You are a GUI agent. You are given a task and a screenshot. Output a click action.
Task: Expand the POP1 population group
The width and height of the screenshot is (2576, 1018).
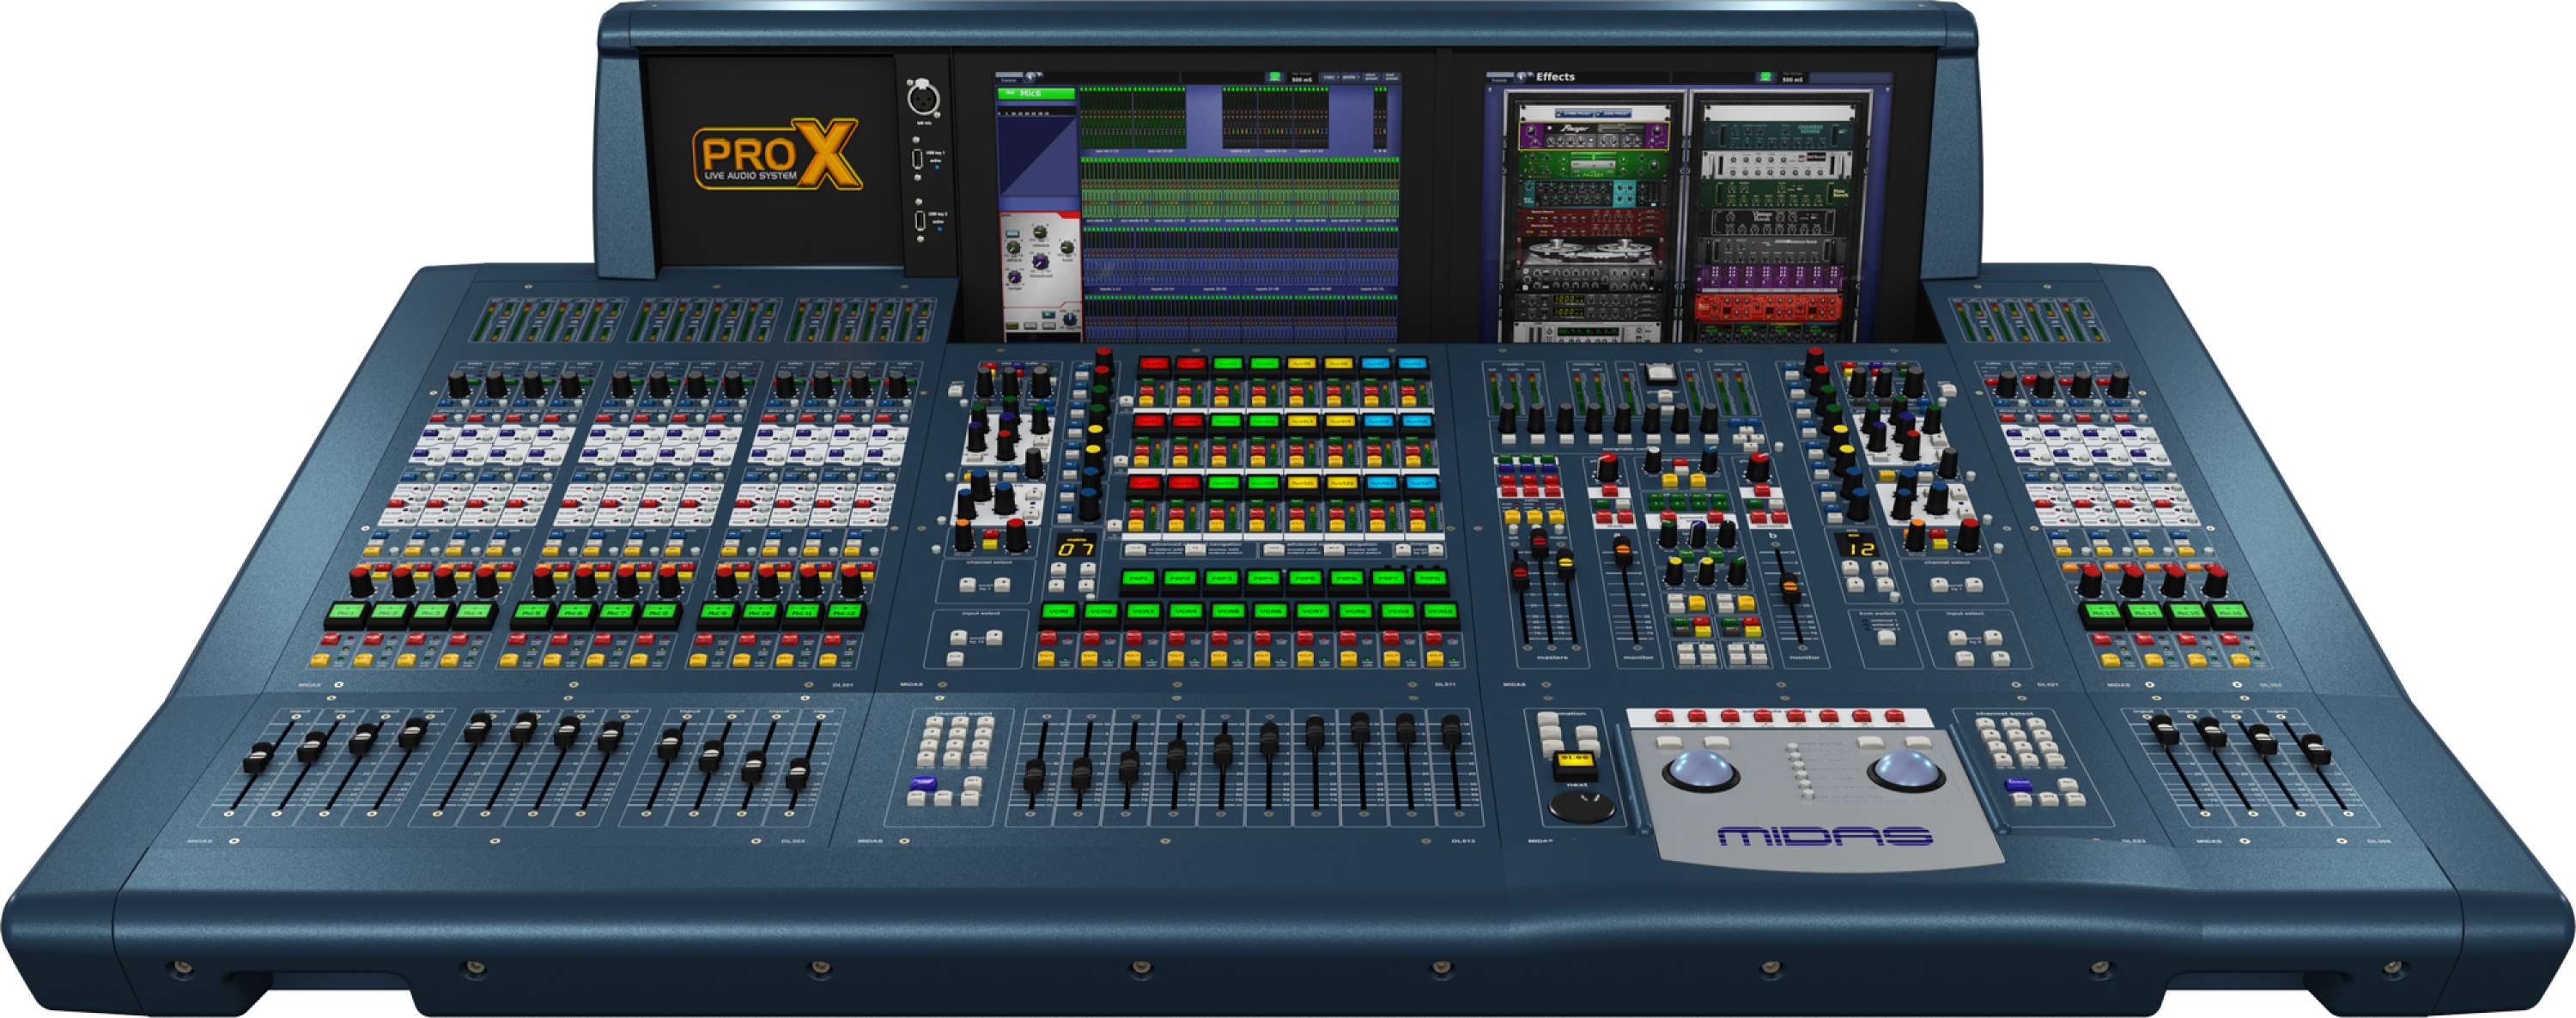coord(1137,578)
